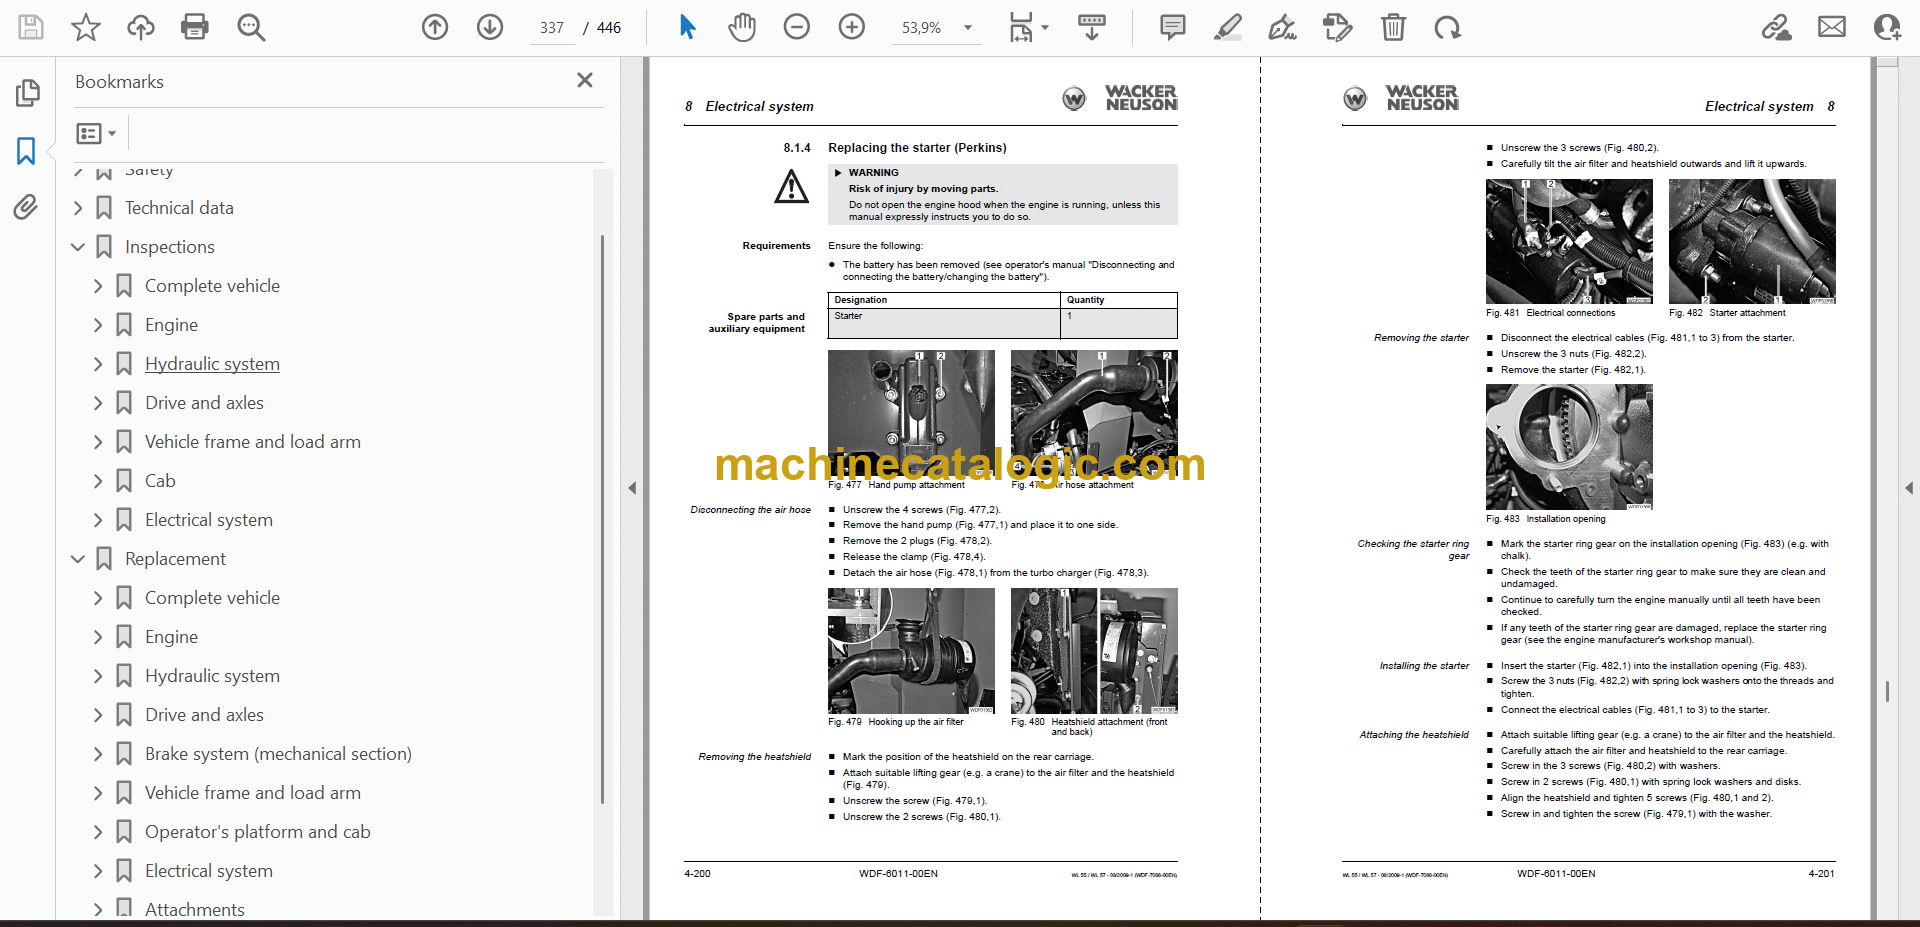Open page thumbnails panel in sidebar
The image size is (1920, 927).
tap(27, 93)
